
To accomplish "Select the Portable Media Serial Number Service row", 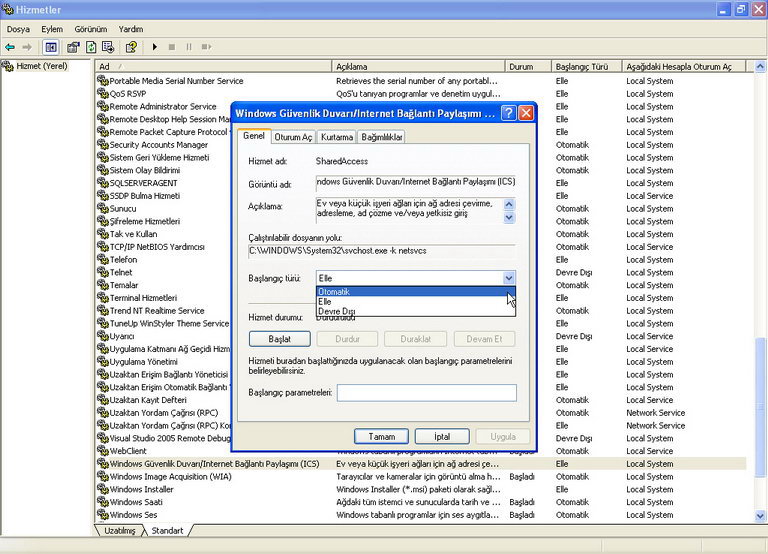I will (x=421, y=80).
